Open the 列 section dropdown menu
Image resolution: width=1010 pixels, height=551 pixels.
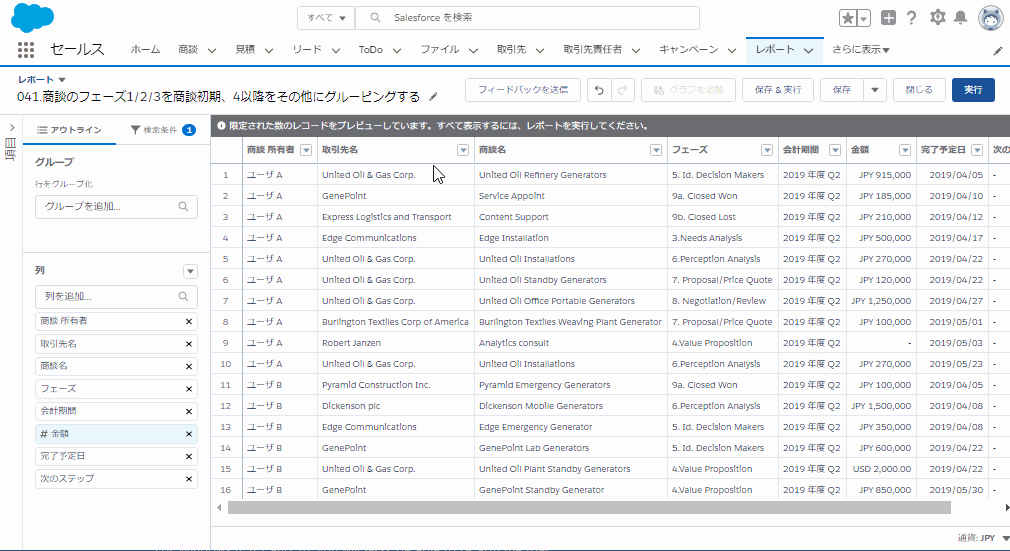tap(190, 271)
